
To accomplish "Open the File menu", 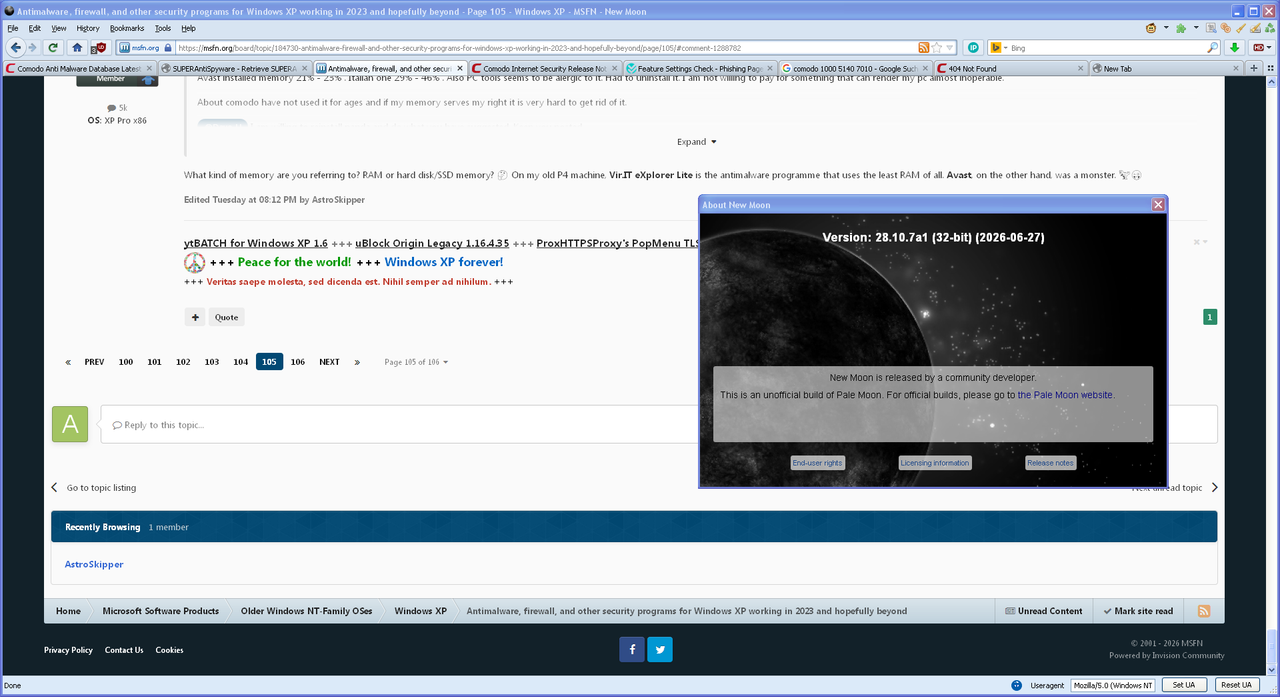I will point(12,28).
